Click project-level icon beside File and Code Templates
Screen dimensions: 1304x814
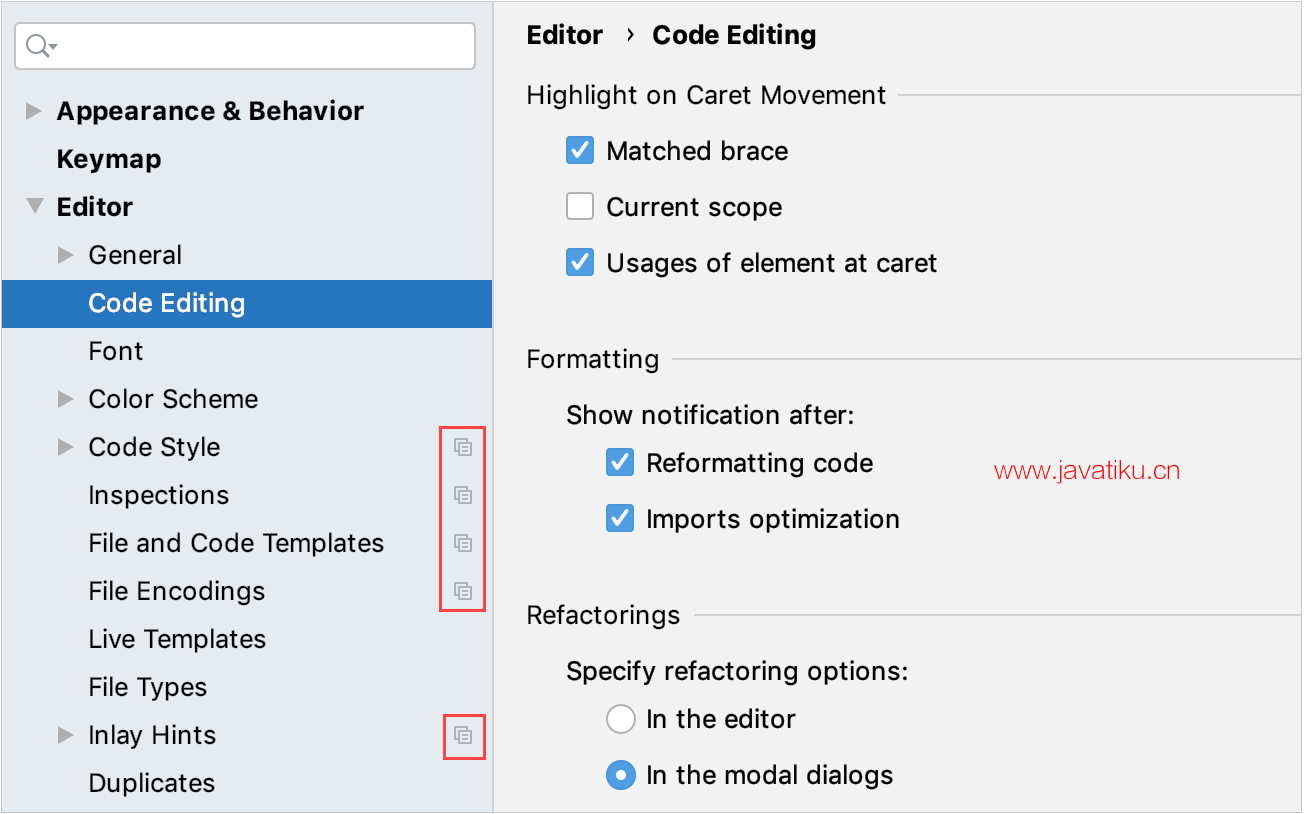[462, 543]
